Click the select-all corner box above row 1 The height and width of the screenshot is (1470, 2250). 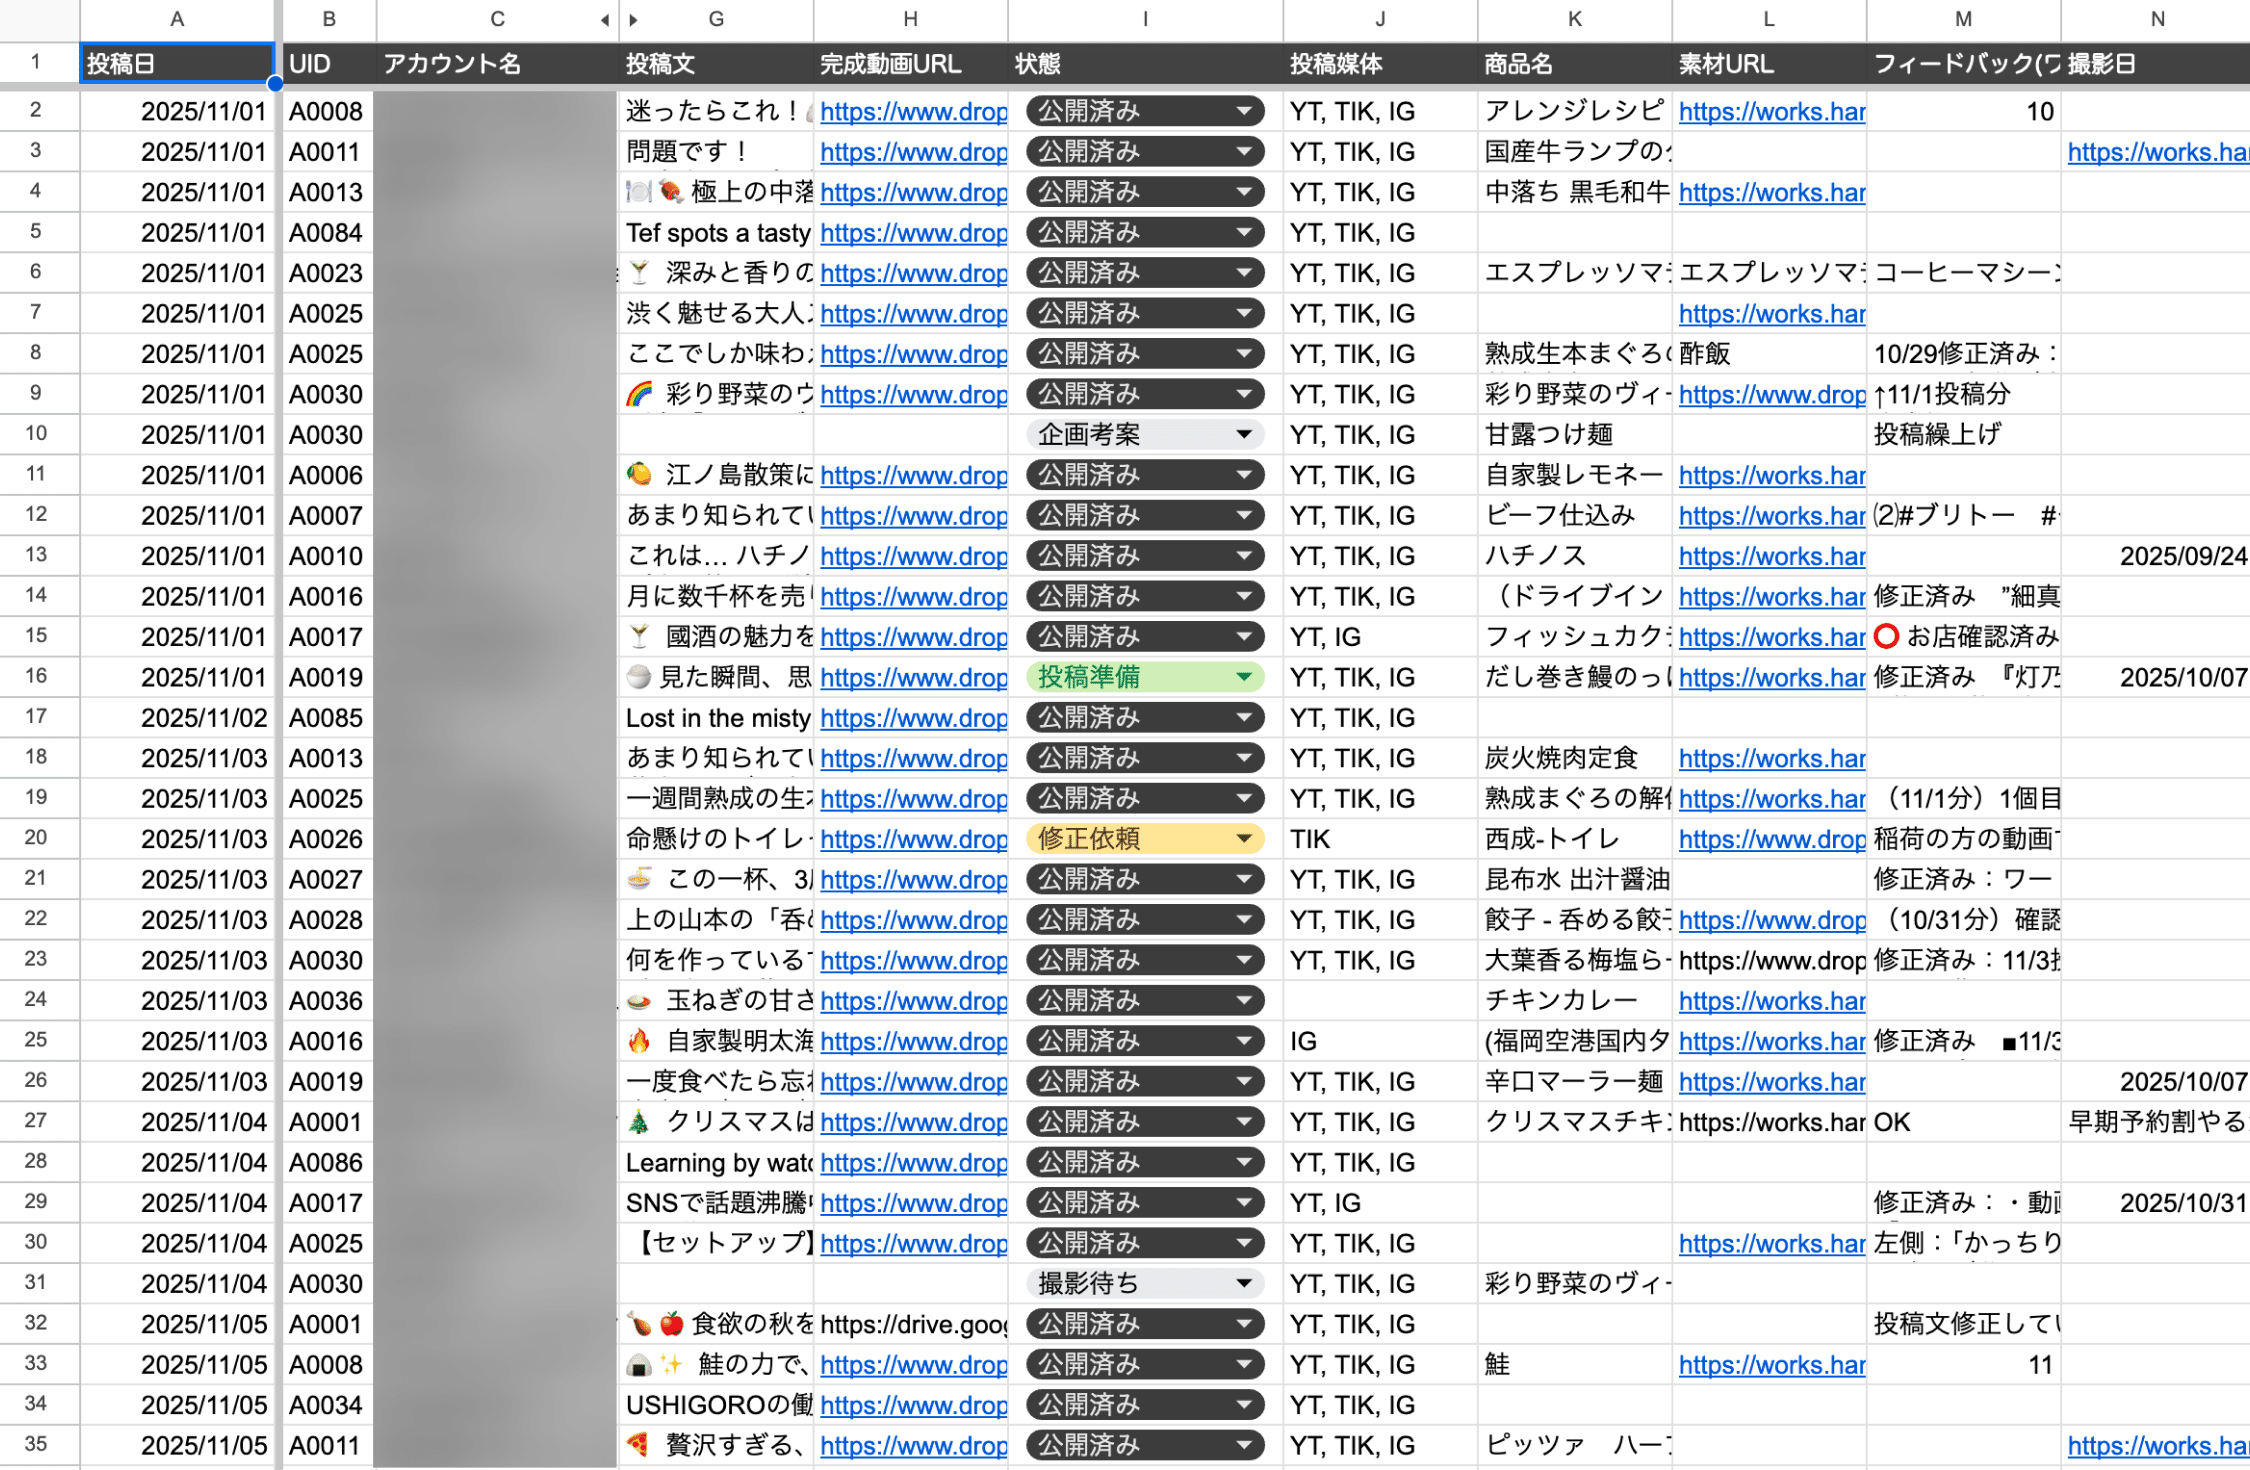[x=39, y=19]
